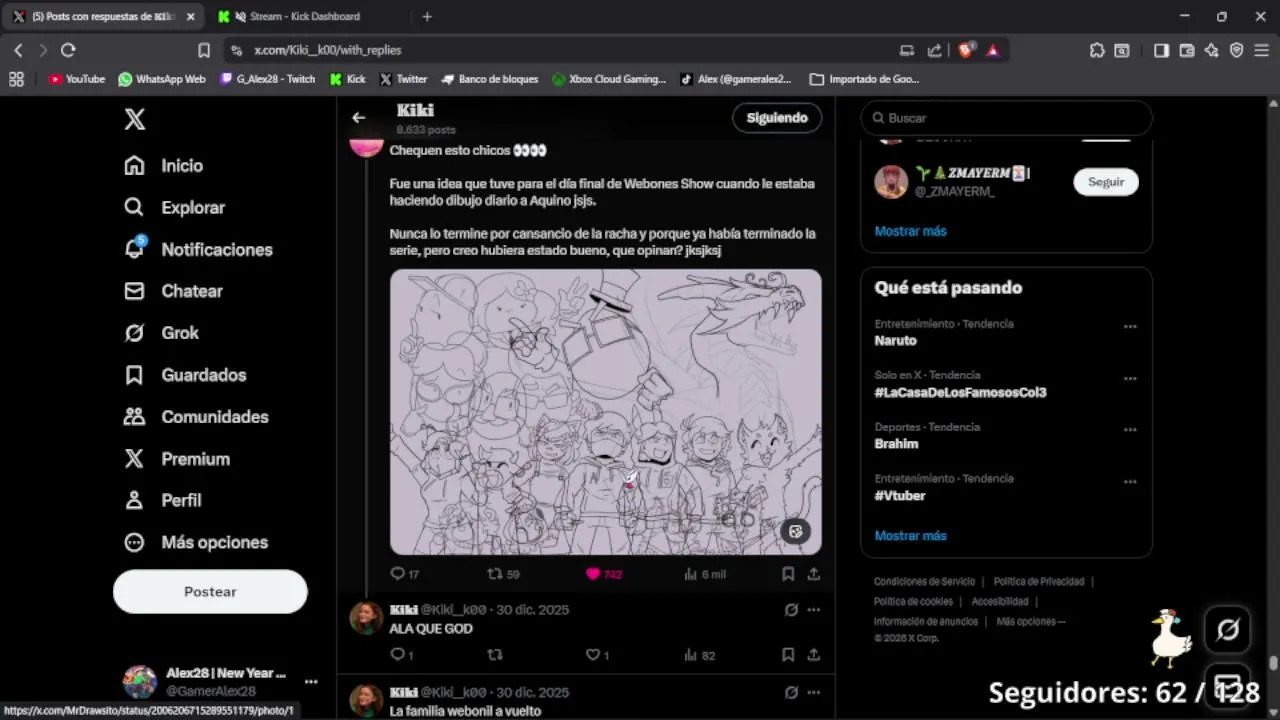Unlike the post with 742 likes
This screenshot has height=720, width=1280.
tap(593, 574)
